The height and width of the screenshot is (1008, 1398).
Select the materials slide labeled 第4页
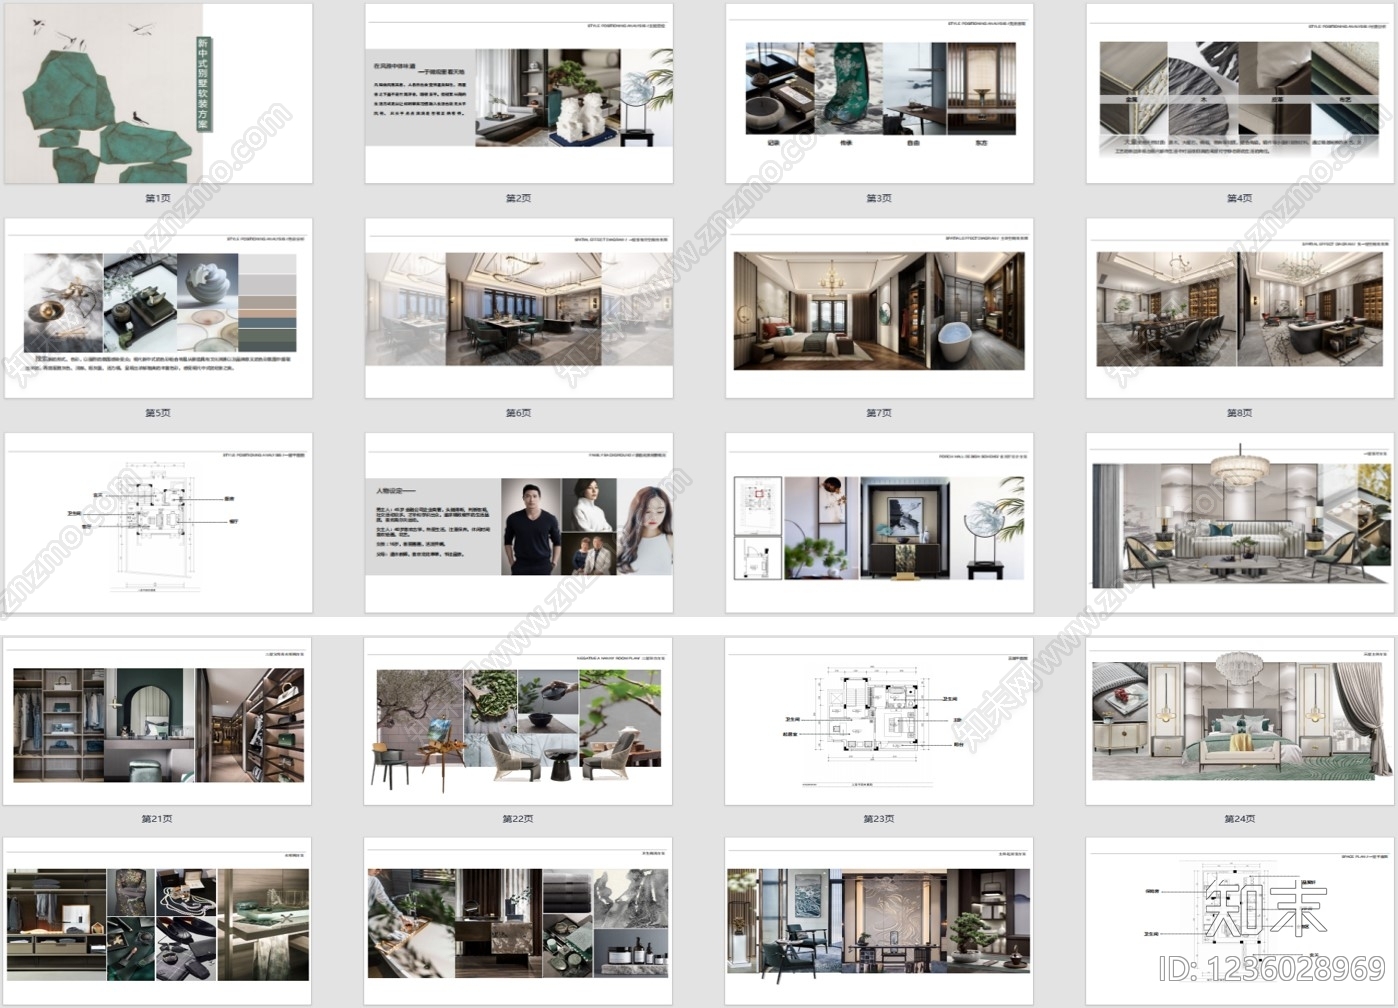pos(1239,93)
